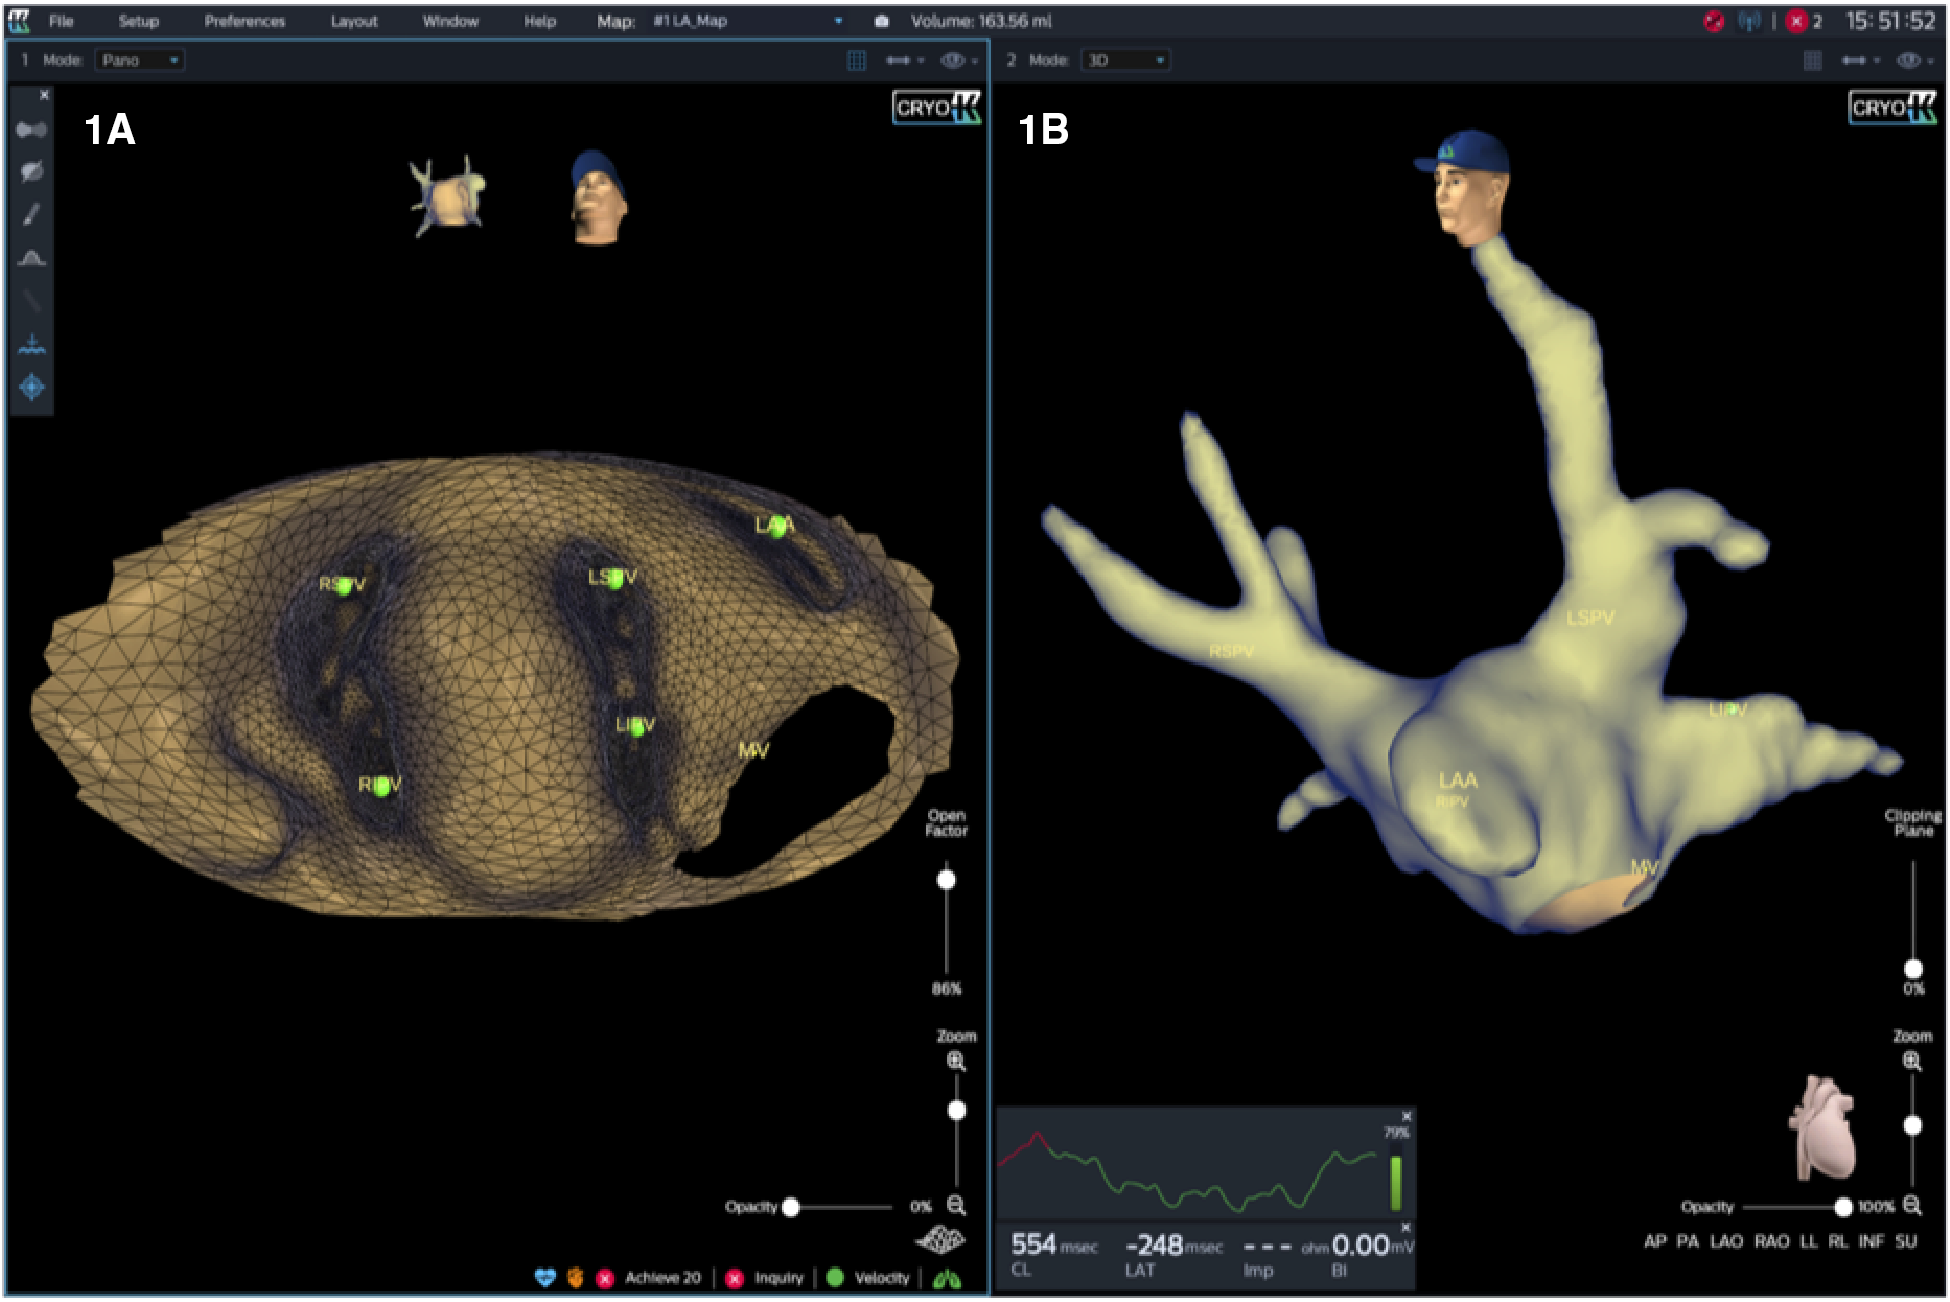Click the green lungs respiration icon
The image size is (1950, 1302).
coord(946,1278)
